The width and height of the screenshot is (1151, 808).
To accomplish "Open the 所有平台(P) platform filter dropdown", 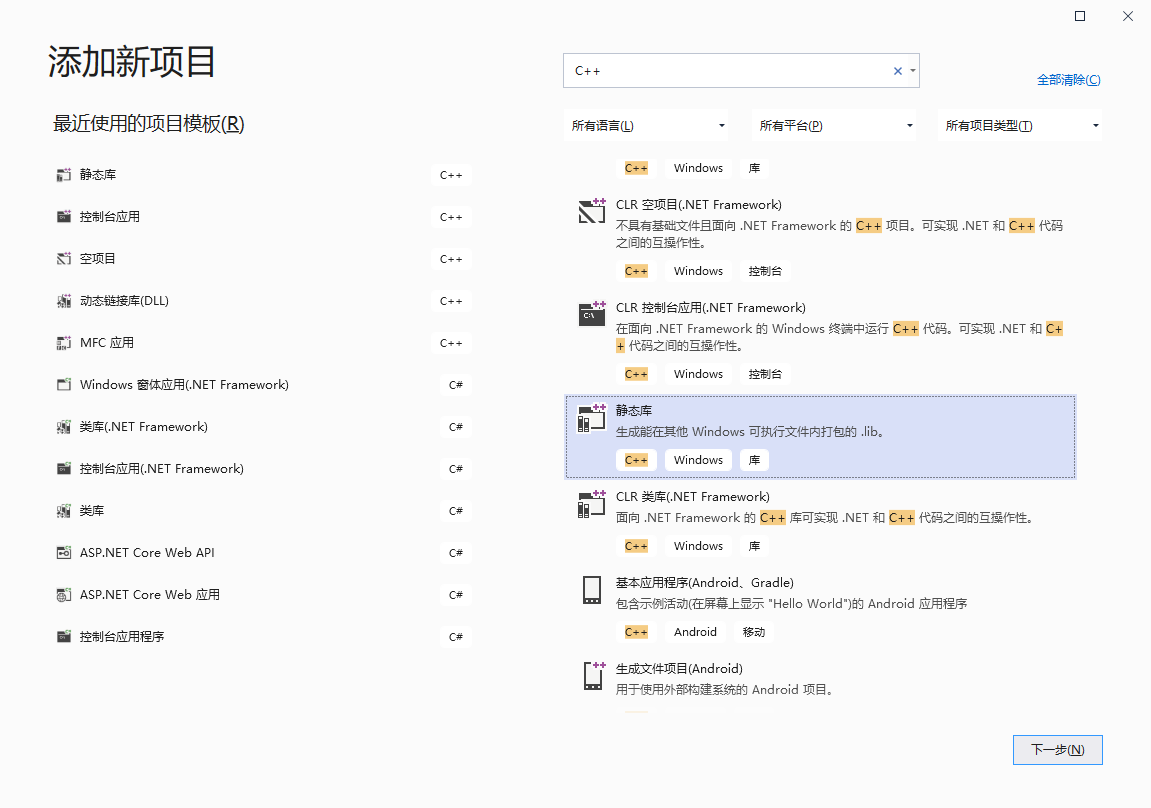I will click(x=836, y=125).
